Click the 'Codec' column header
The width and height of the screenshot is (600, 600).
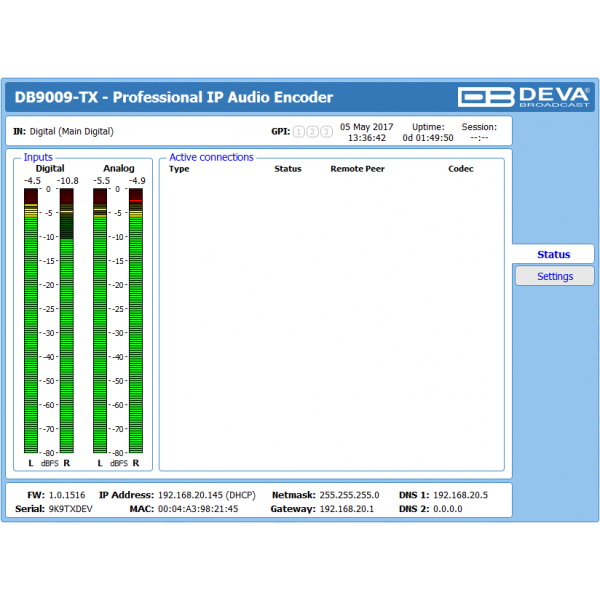tap(461, 169)
